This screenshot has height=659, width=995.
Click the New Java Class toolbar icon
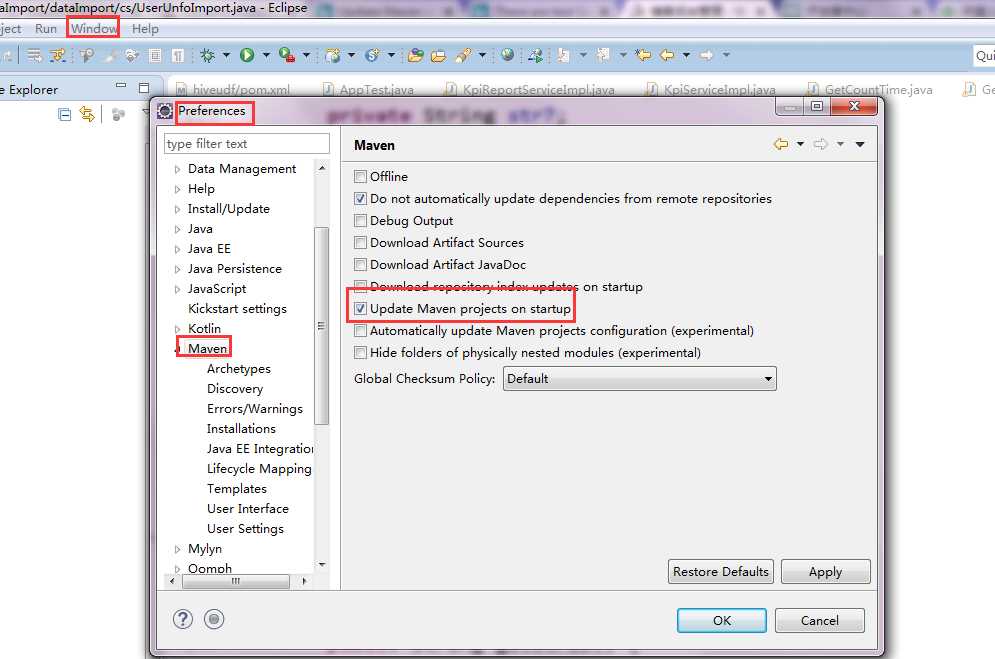click(x=372, y=56)
